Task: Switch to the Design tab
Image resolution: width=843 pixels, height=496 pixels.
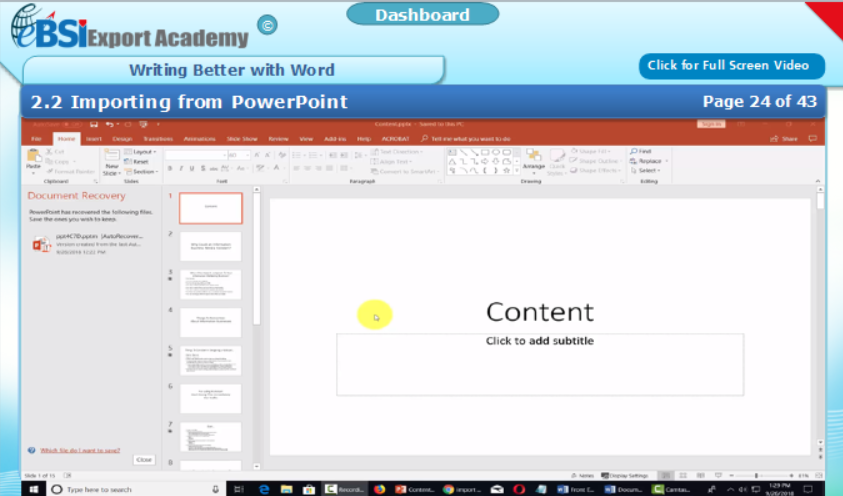Action: (122, 139)
